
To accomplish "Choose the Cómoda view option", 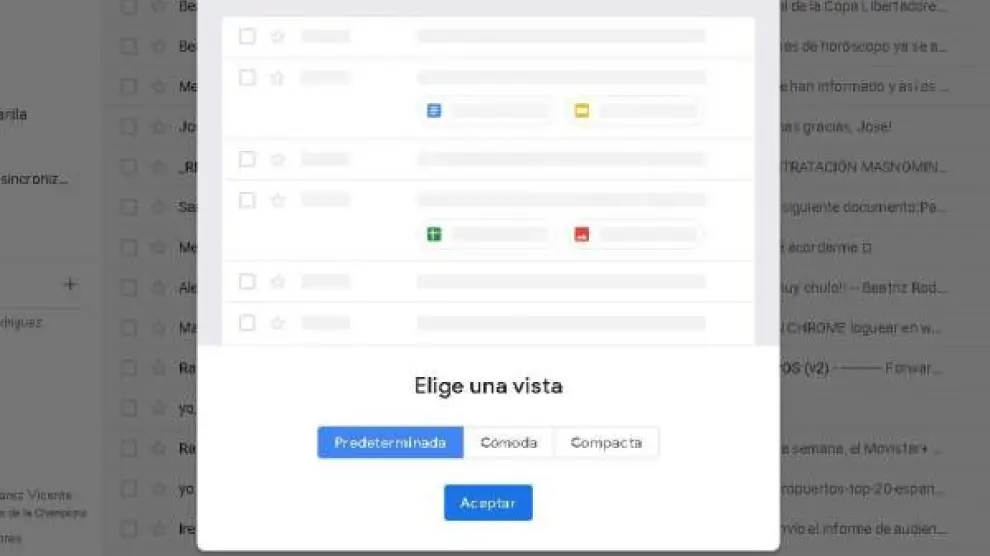I will tap(508, 442).
